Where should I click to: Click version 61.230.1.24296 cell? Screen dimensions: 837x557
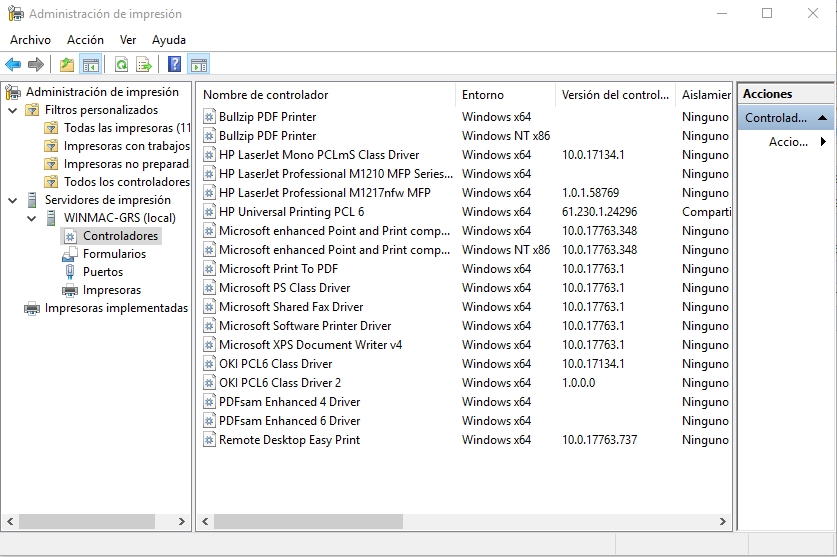click(599, 212)
